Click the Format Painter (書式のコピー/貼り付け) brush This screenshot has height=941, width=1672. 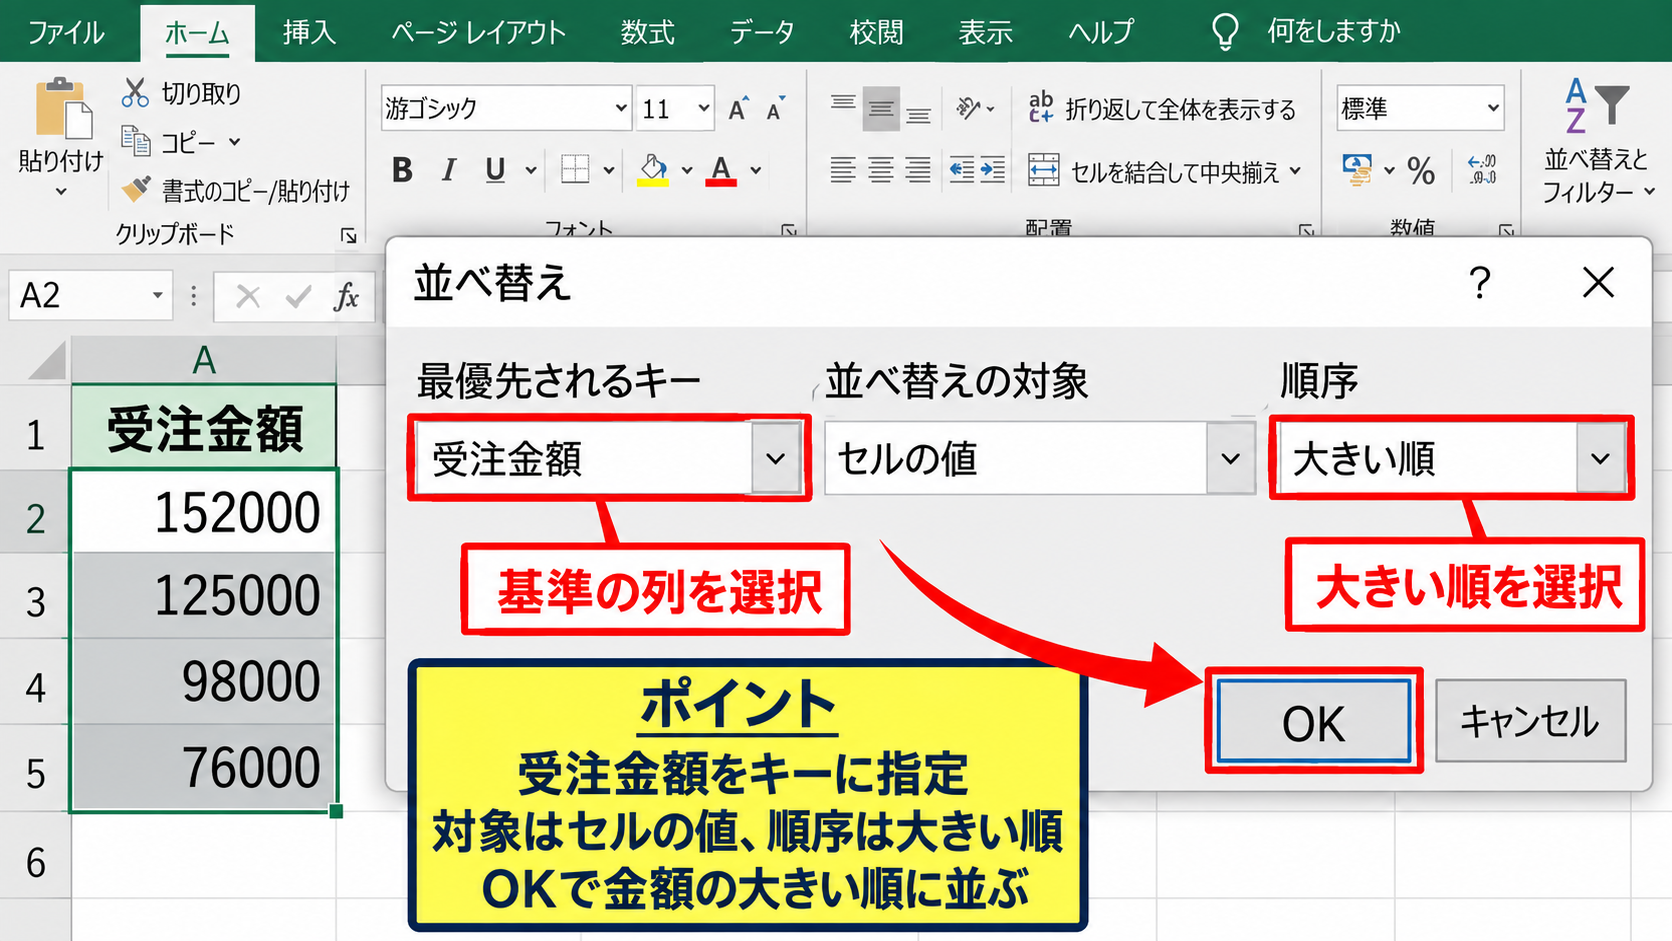tap(135, 189)
